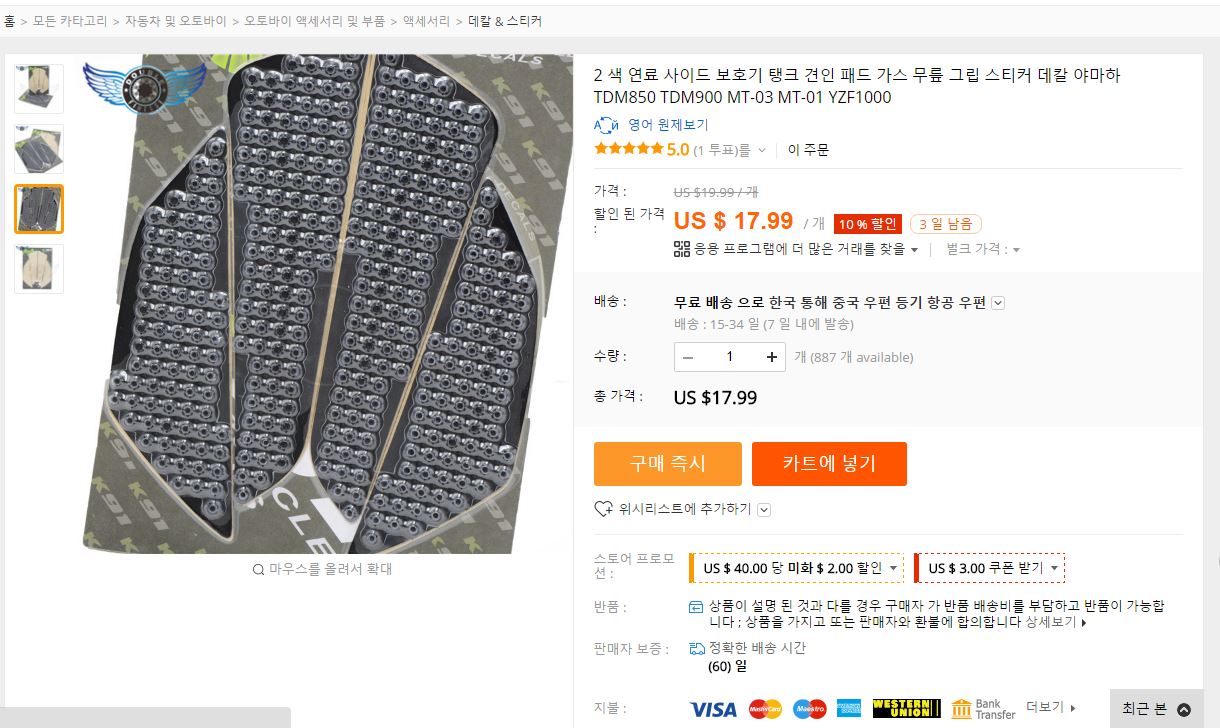Click the 구매 즉시 buy now button
Image resolution: width=1220 pixels, height=728 pixels.
coord(667,464)
